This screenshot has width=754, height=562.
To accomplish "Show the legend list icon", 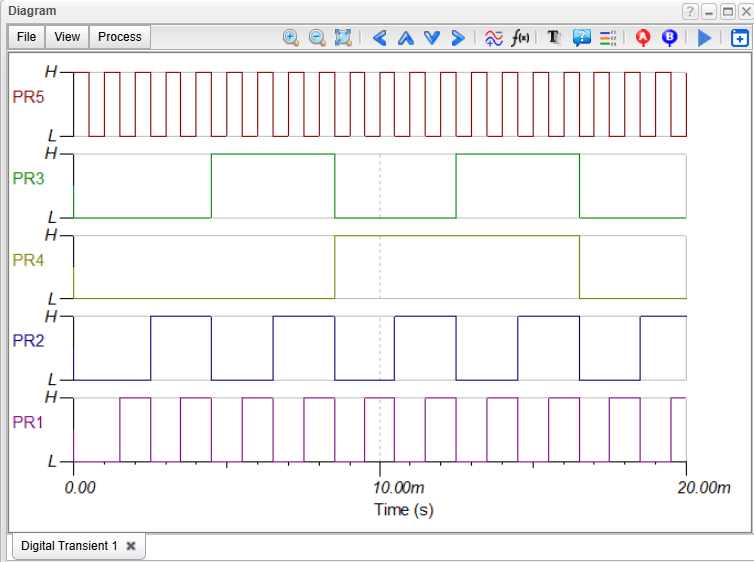I will [608, 38].
